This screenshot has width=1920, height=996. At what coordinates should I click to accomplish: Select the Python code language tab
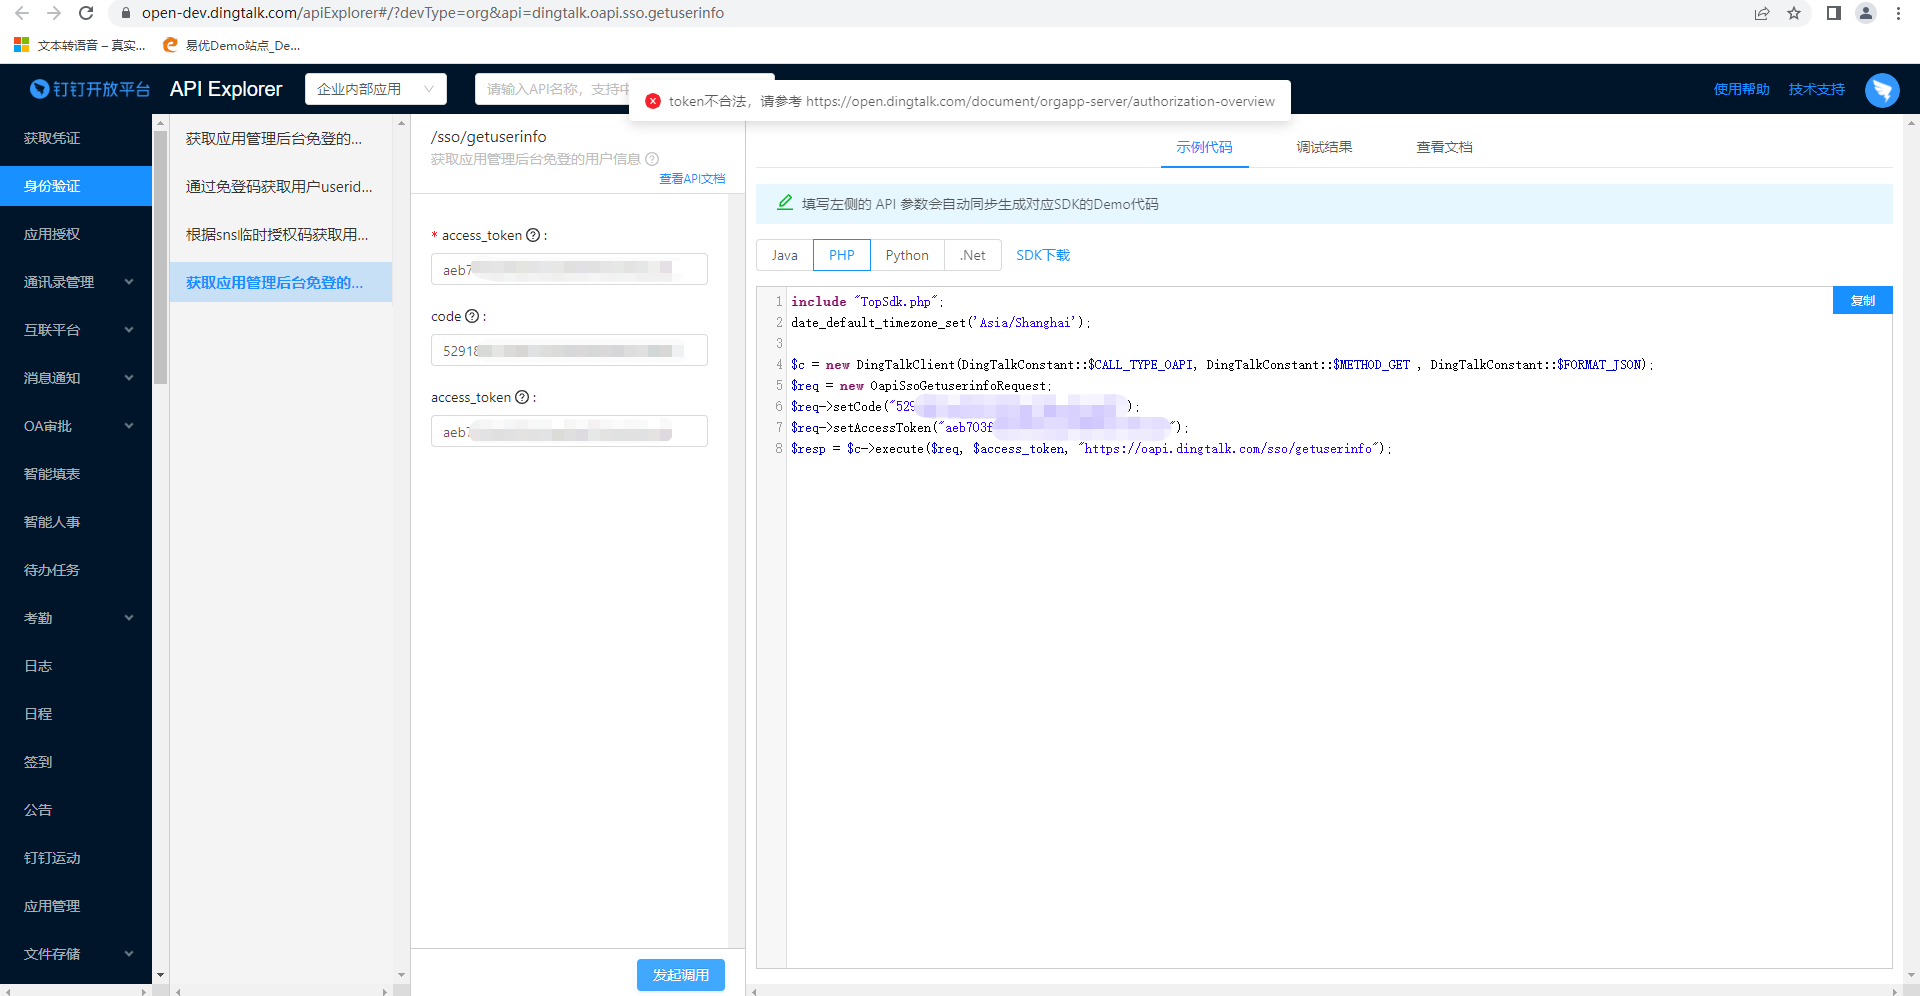[907, 255]
